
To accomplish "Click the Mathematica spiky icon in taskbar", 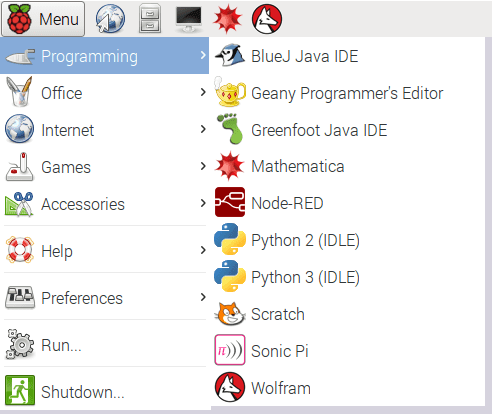I will coord(228,19).
